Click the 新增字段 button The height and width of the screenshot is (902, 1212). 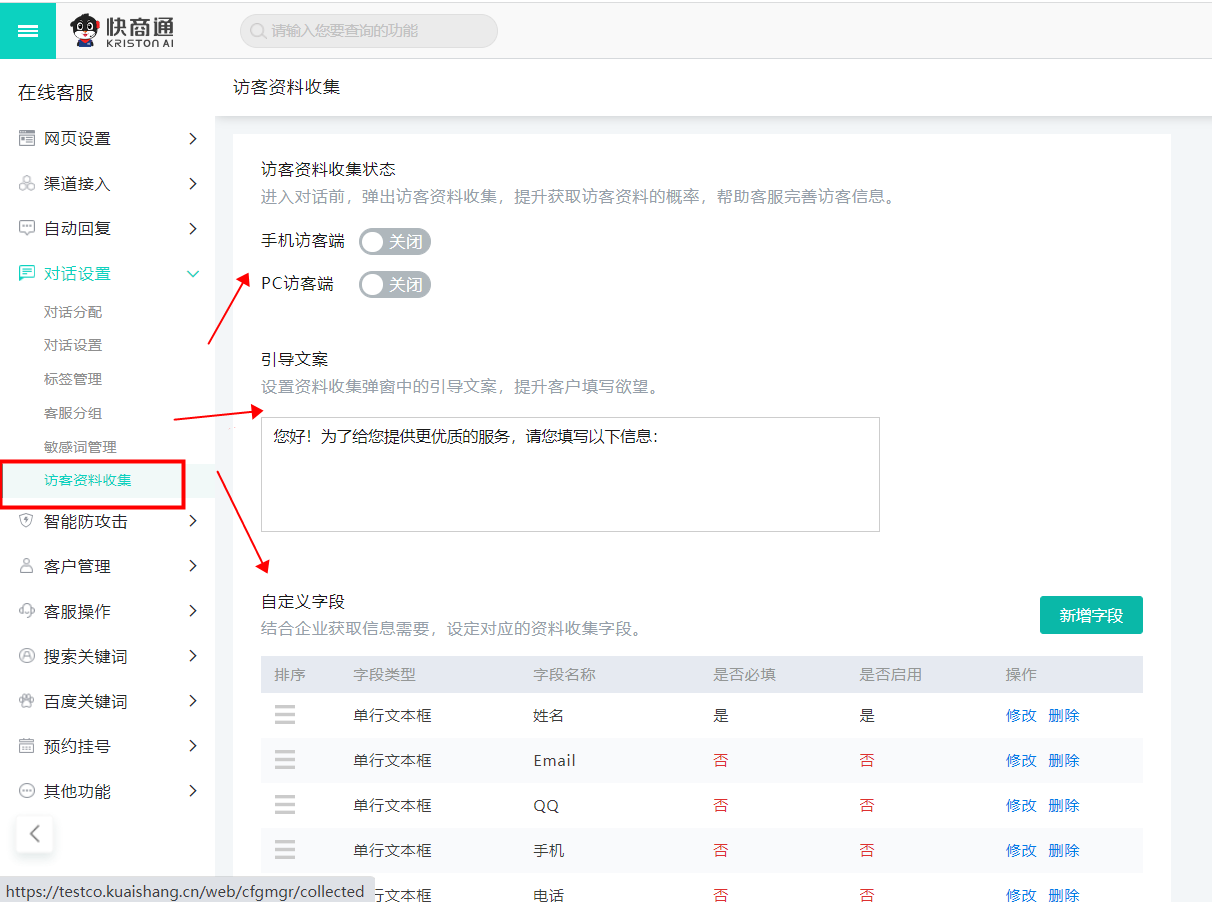click(1091, 615)
